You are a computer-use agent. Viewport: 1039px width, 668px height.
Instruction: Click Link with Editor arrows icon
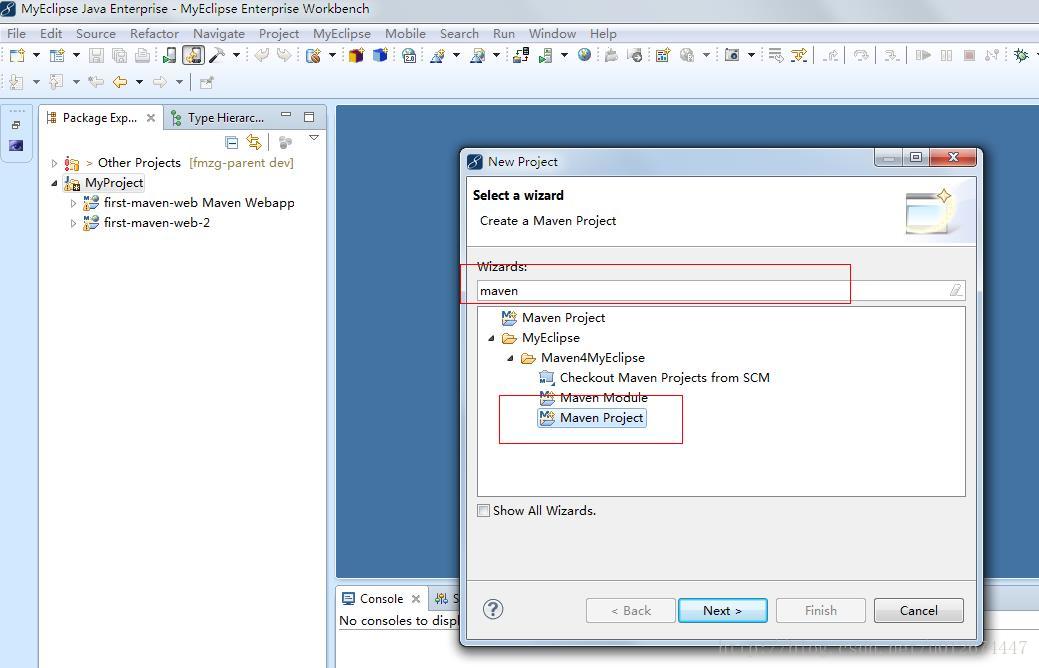(x=254, y=142)
